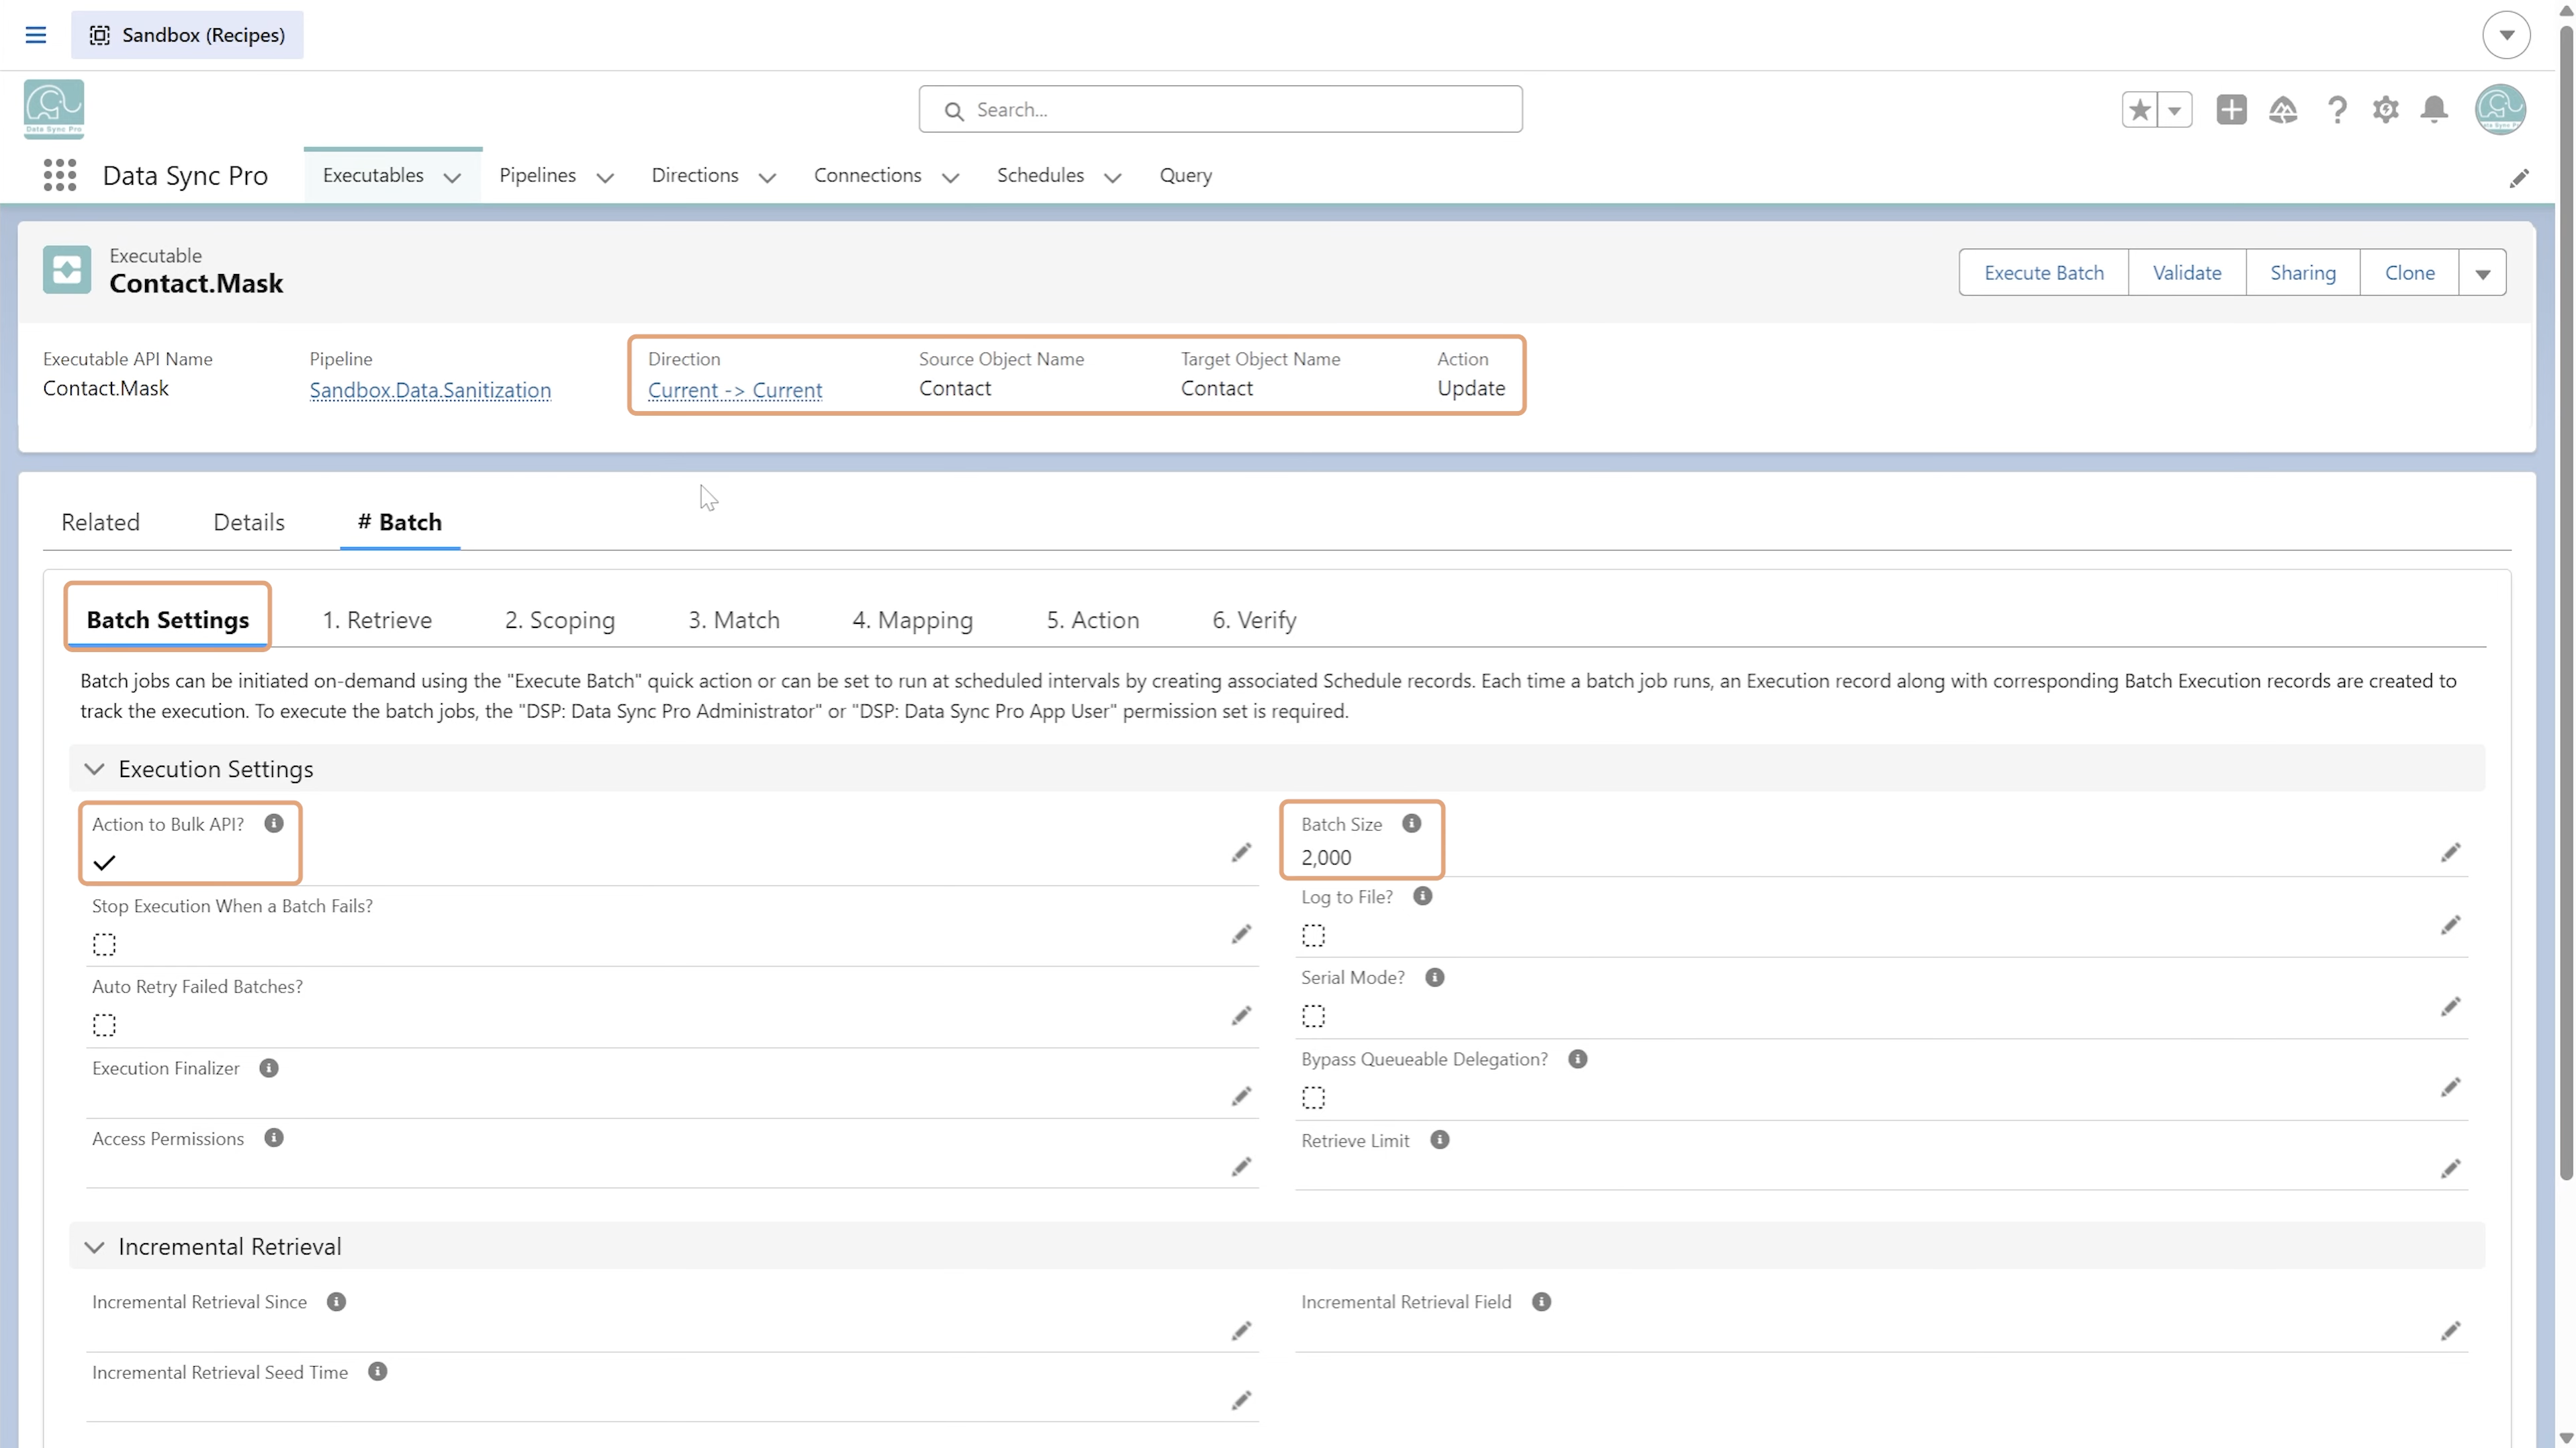
Task: Open the Favorites list dropdown arrow
Action: 2174,109
